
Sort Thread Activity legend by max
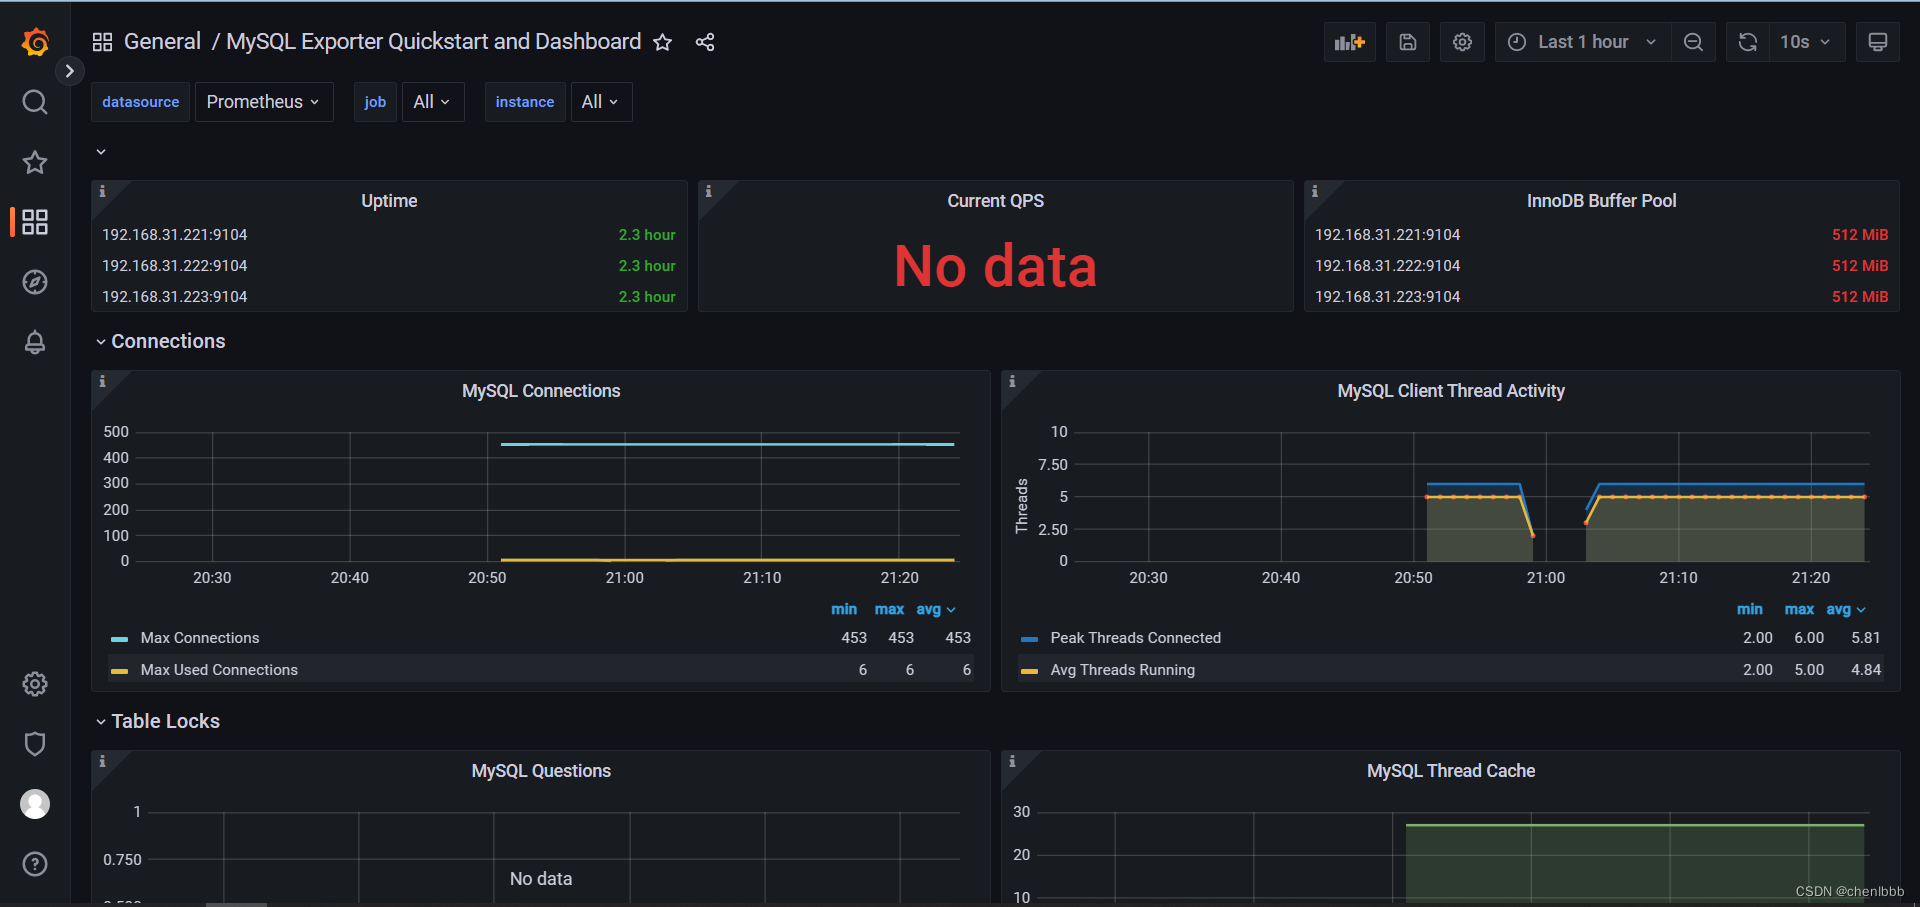click(1799, 609)
